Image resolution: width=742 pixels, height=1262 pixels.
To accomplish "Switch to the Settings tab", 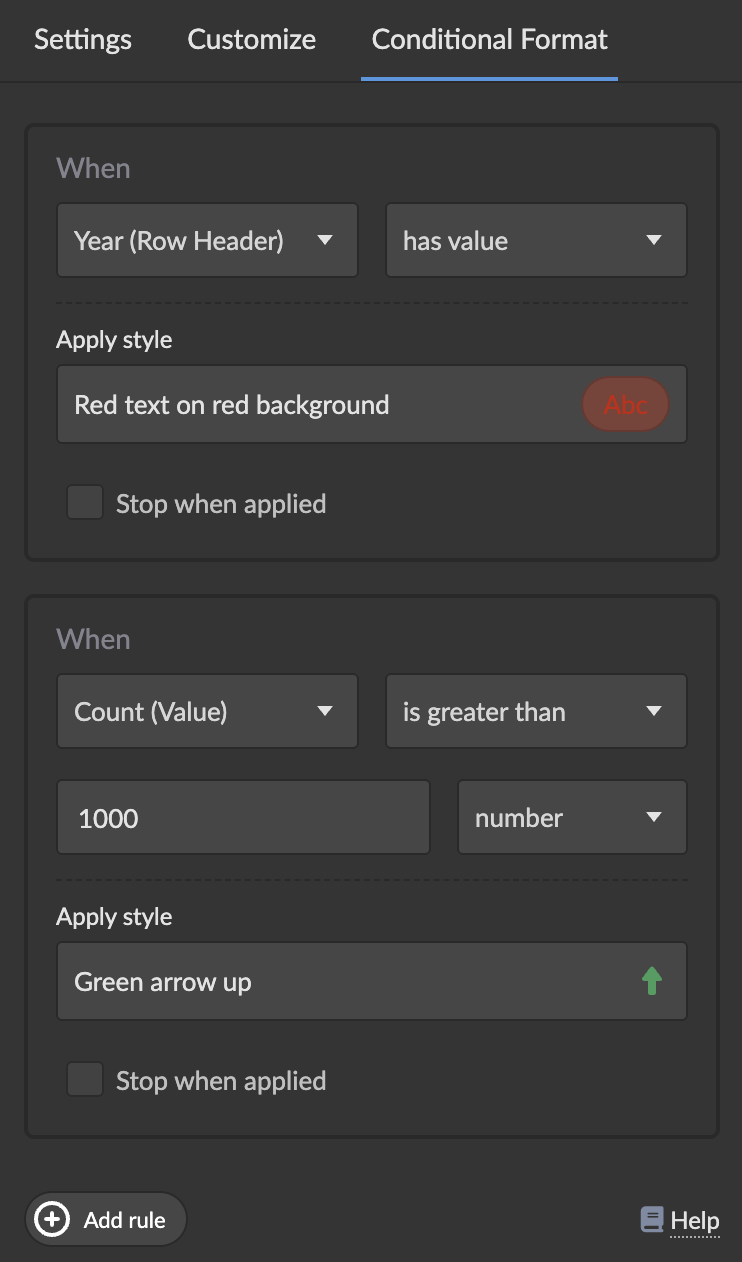I will [x=83, y=40].
